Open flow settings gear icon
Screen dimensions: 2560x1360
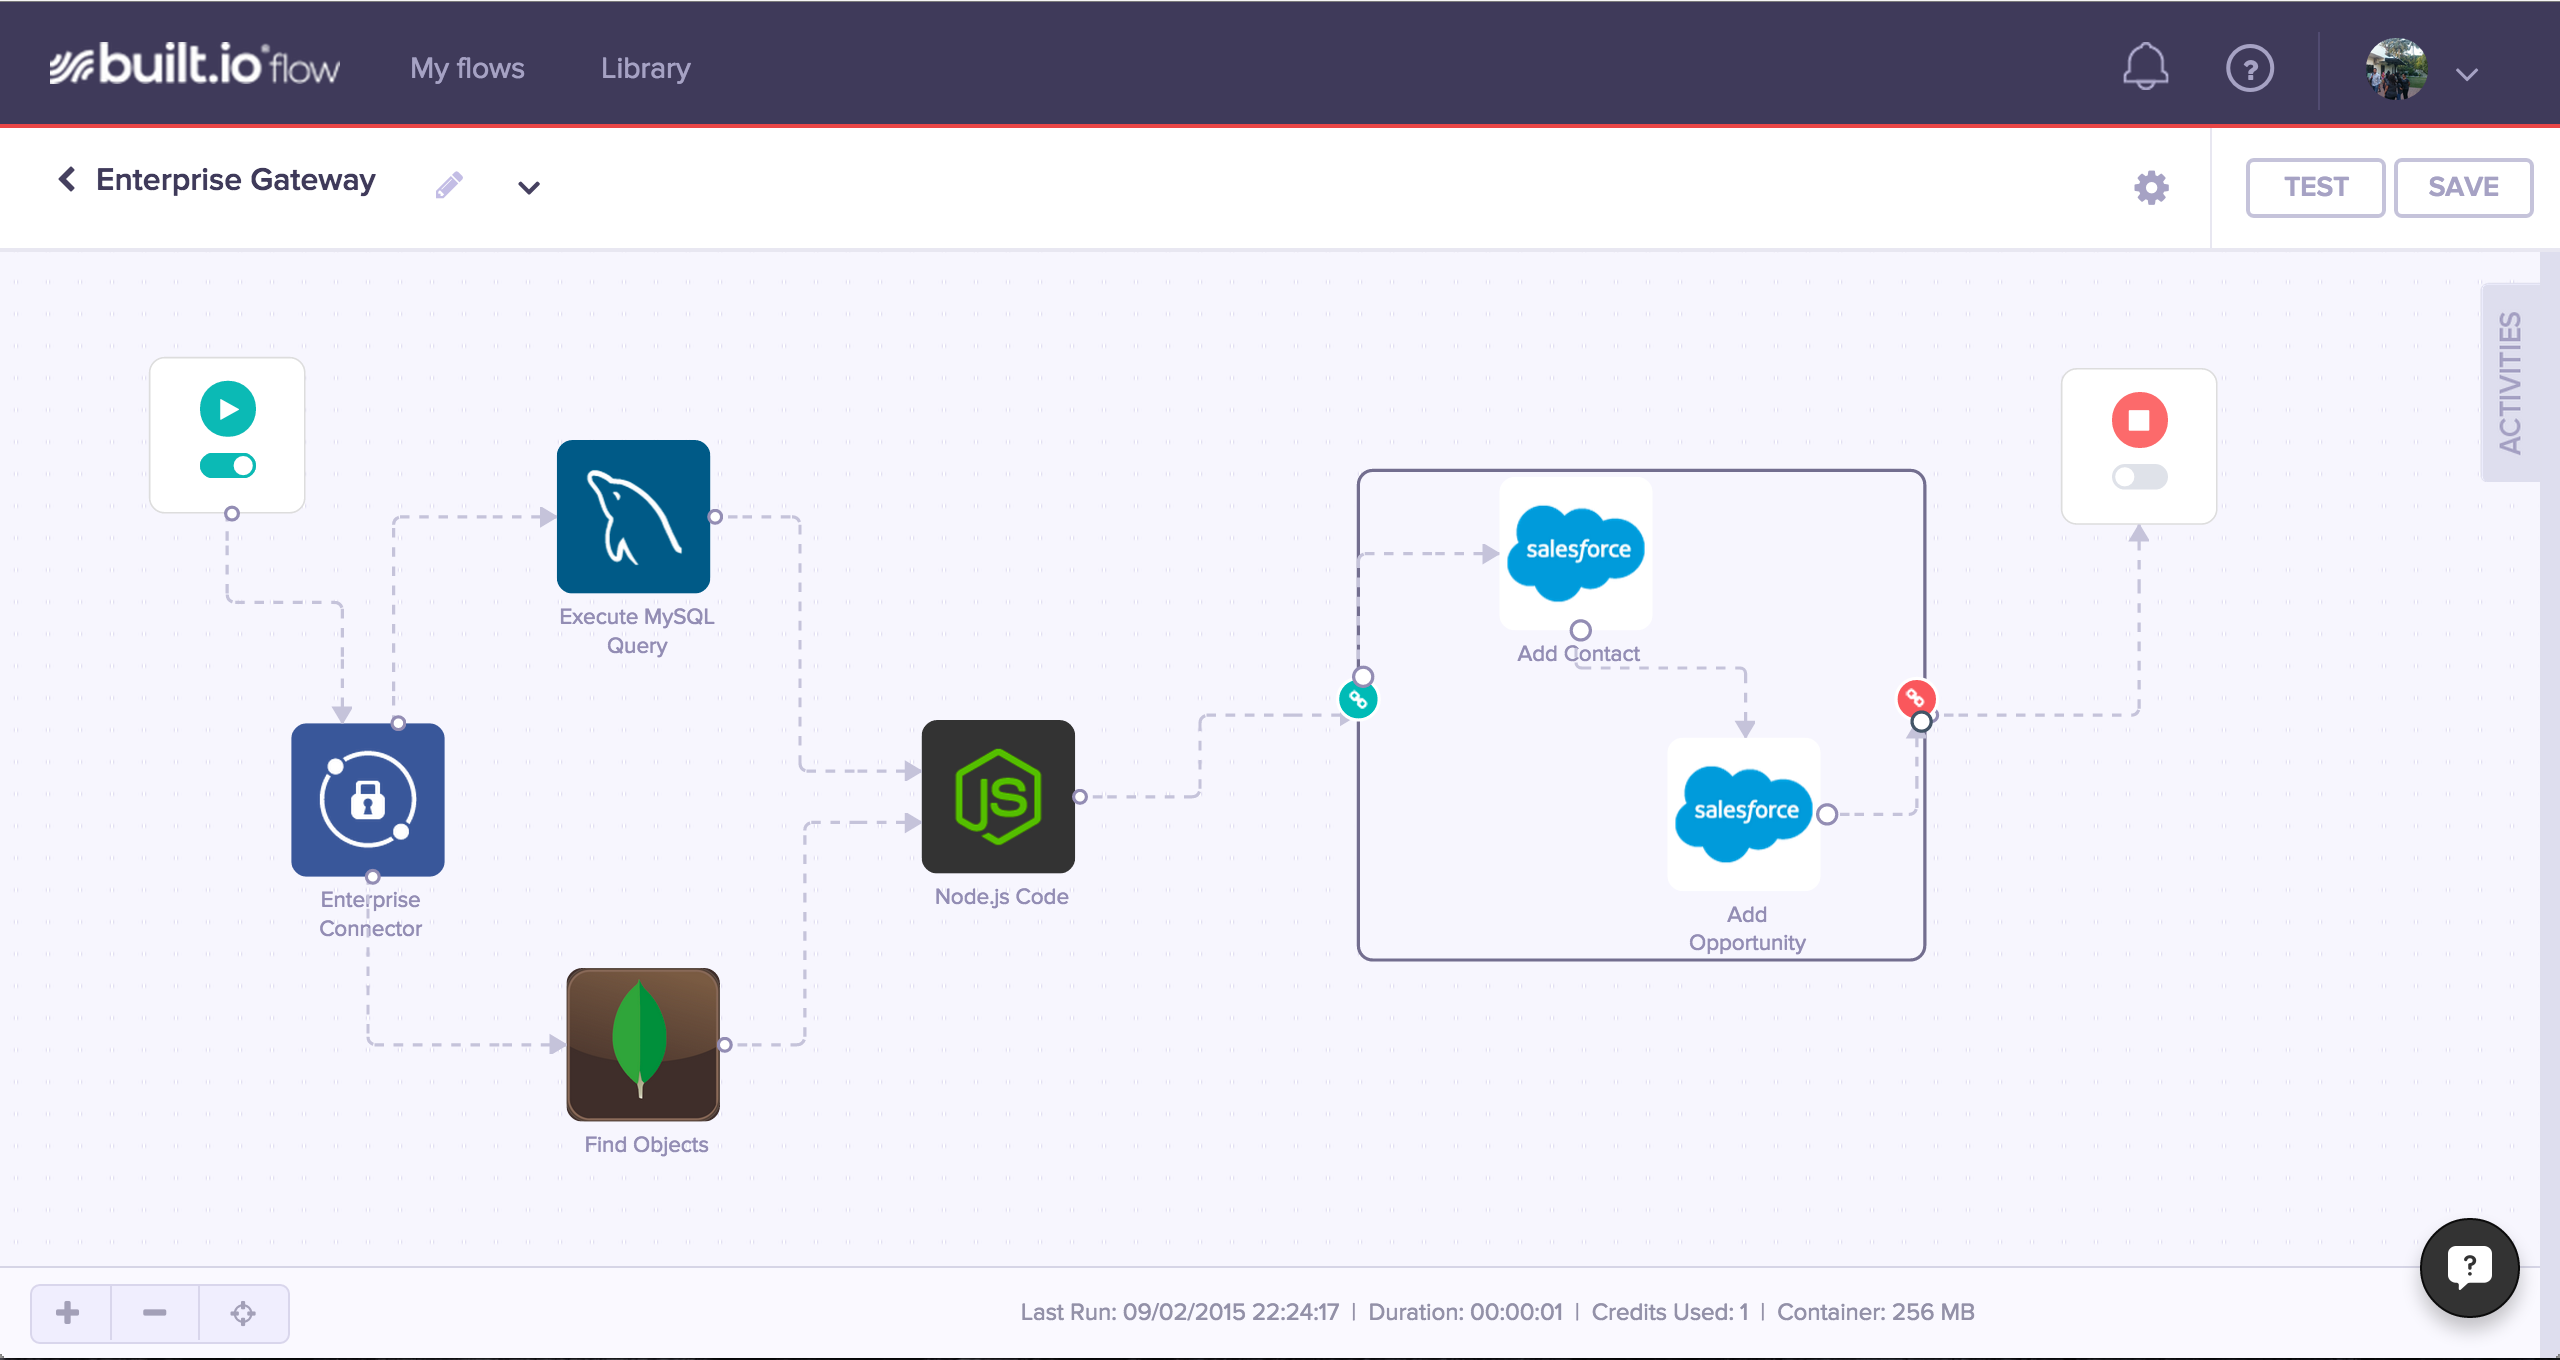(x=2151, y=187)
